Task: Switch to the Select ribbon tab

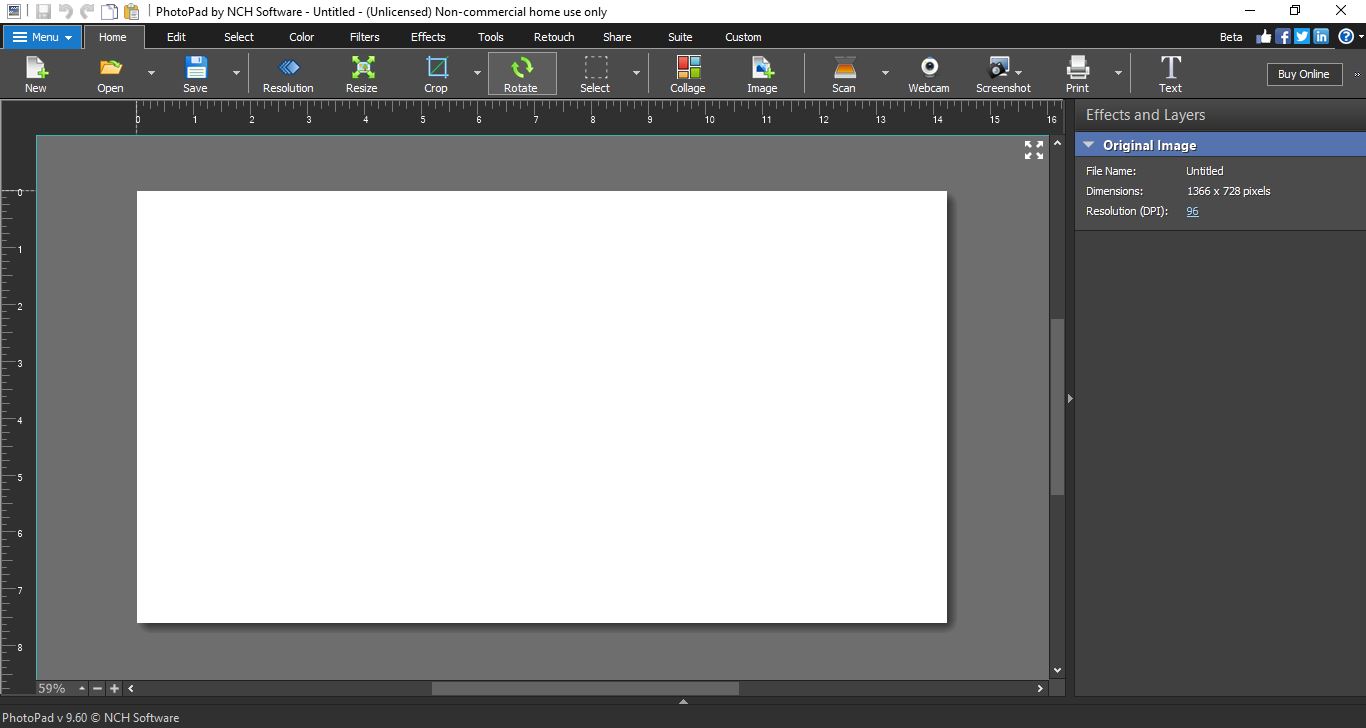Action: (x=239, y=37)
